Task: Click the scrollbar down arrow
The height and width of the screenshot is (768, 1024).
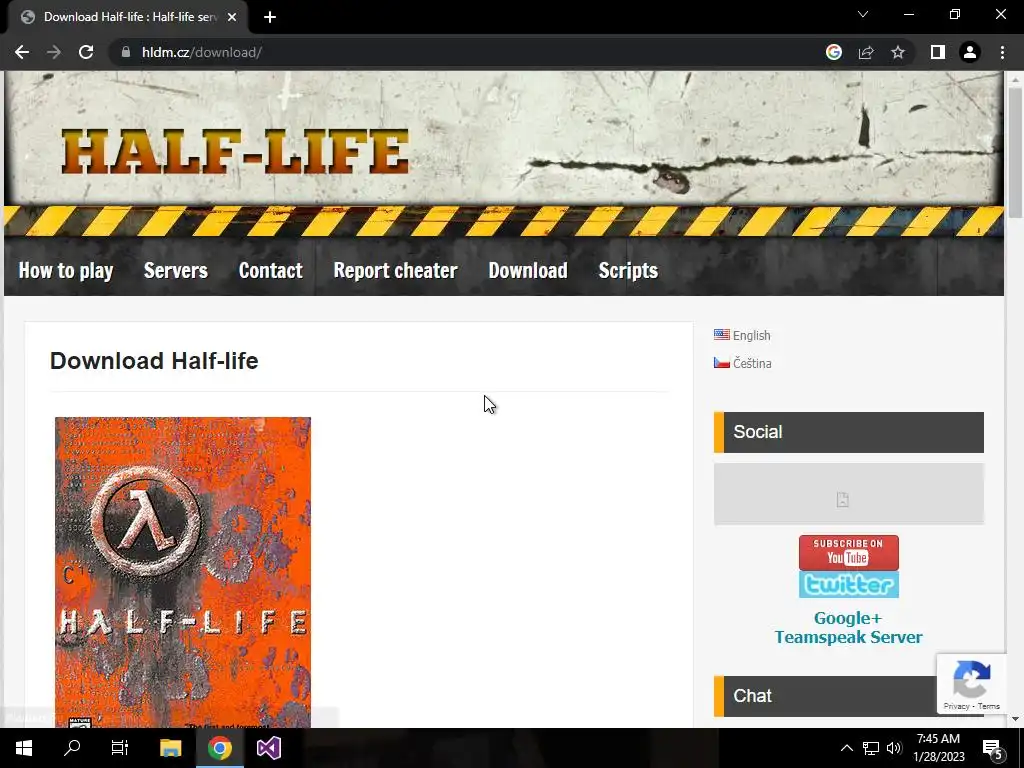Action: 1015,719
